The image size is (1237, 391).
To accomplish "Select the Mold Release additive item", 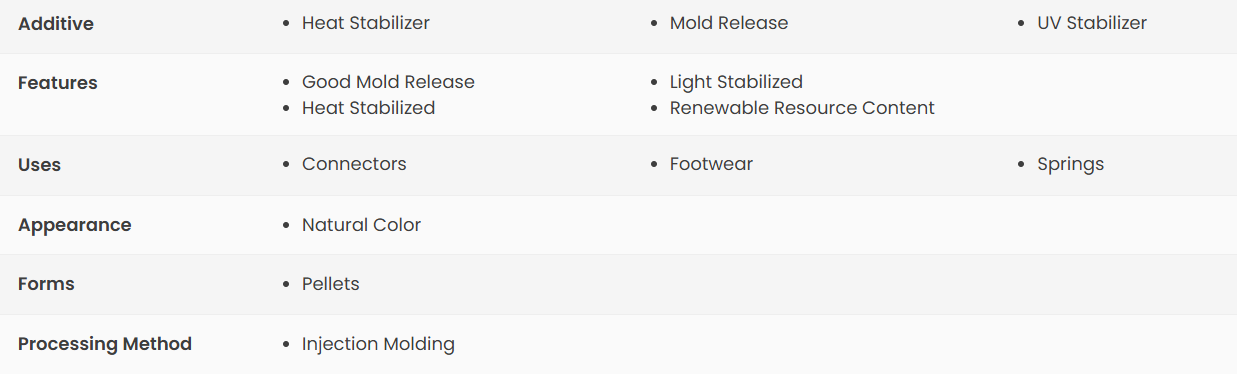I will (728, 23).
